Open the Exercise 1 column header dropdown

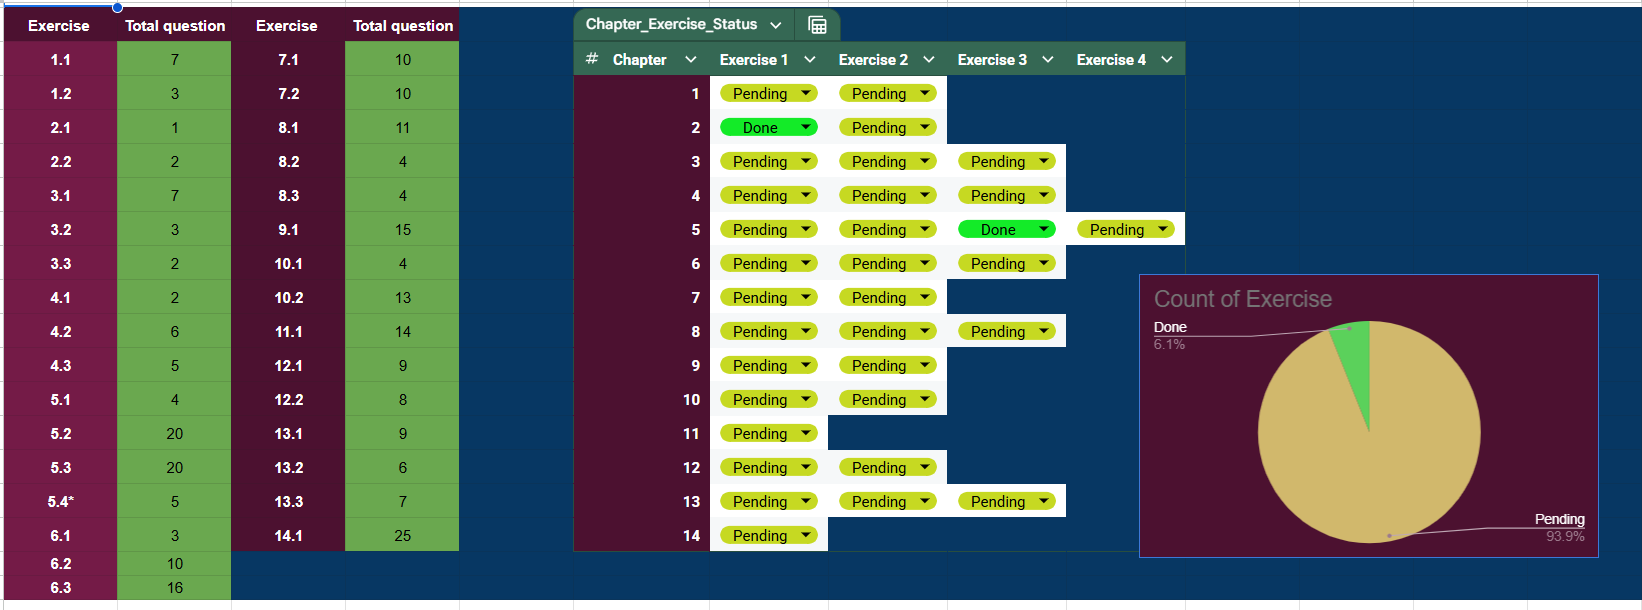[x=810, y=60]
